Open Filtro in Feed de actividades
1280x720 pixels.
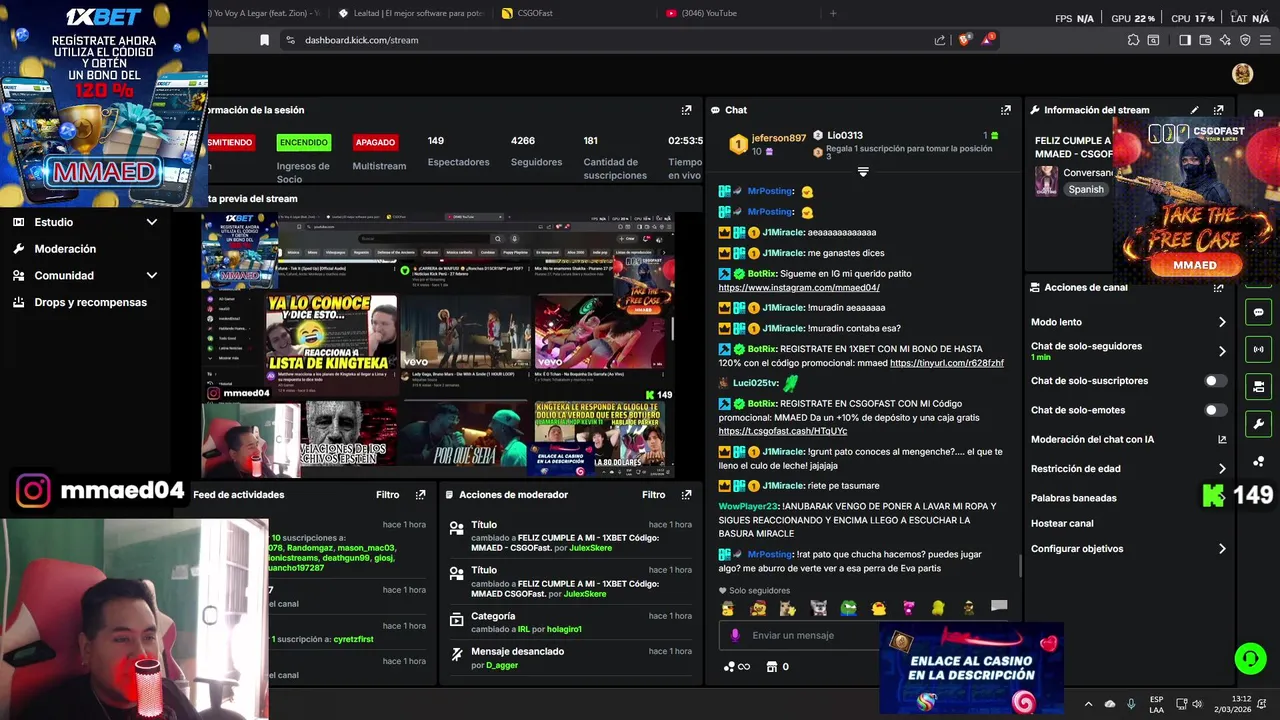(387, 495)
